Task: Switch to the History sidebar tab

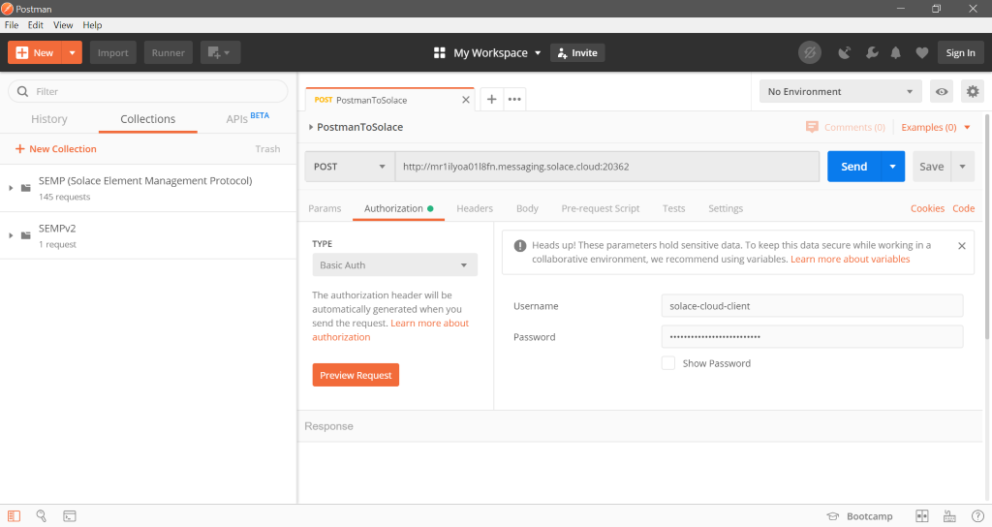Action: pyautogui.click(x=49, y=119)
